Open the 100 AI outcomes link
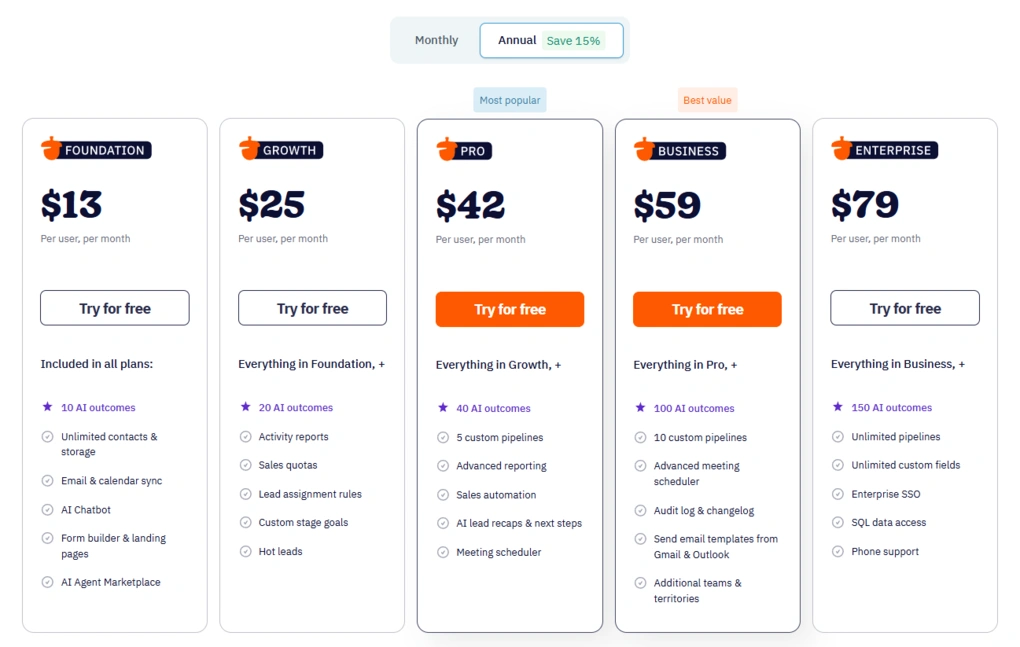This screenshot has width=1020, height=647. tap(694, 408)
